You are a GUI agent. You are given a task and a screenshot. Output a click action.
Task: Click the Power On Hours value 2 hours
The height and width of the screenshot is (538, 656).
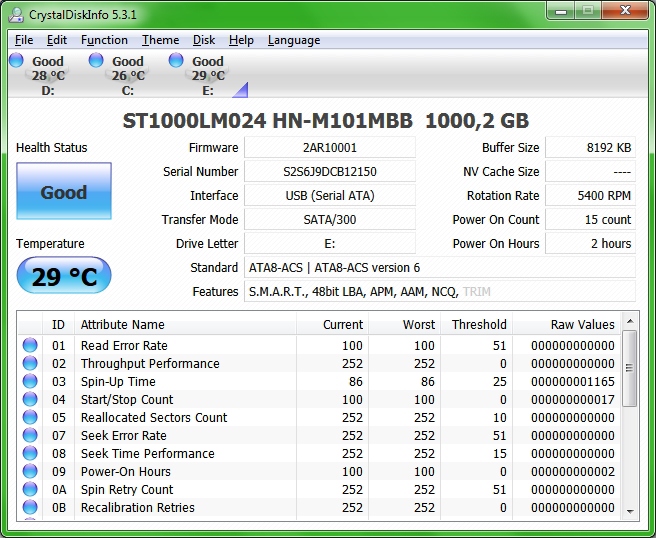pos(590,243)
